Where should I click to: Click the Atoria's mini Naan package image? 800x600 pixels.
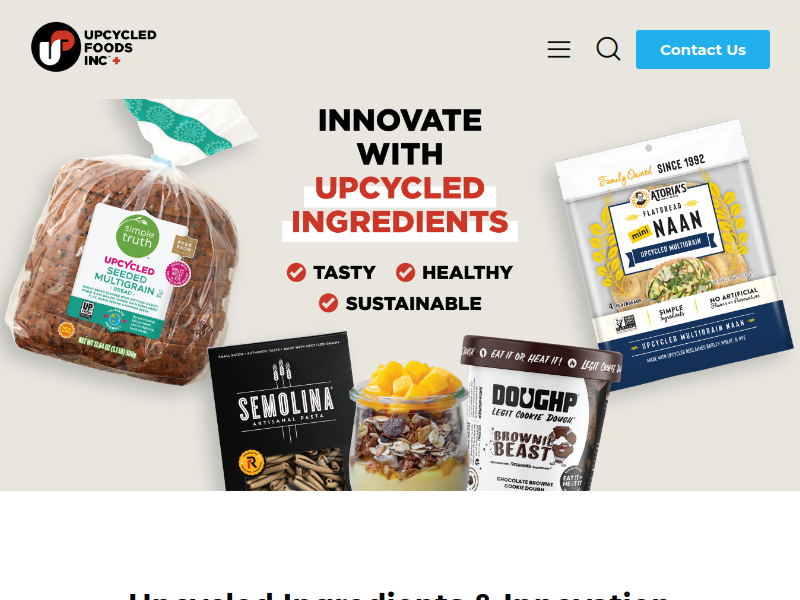(673, 255)
